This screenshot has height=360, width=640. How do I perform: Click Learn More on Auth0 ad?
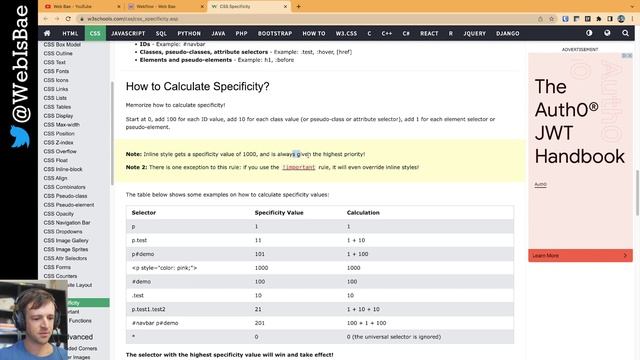click(x=580, y=256)
